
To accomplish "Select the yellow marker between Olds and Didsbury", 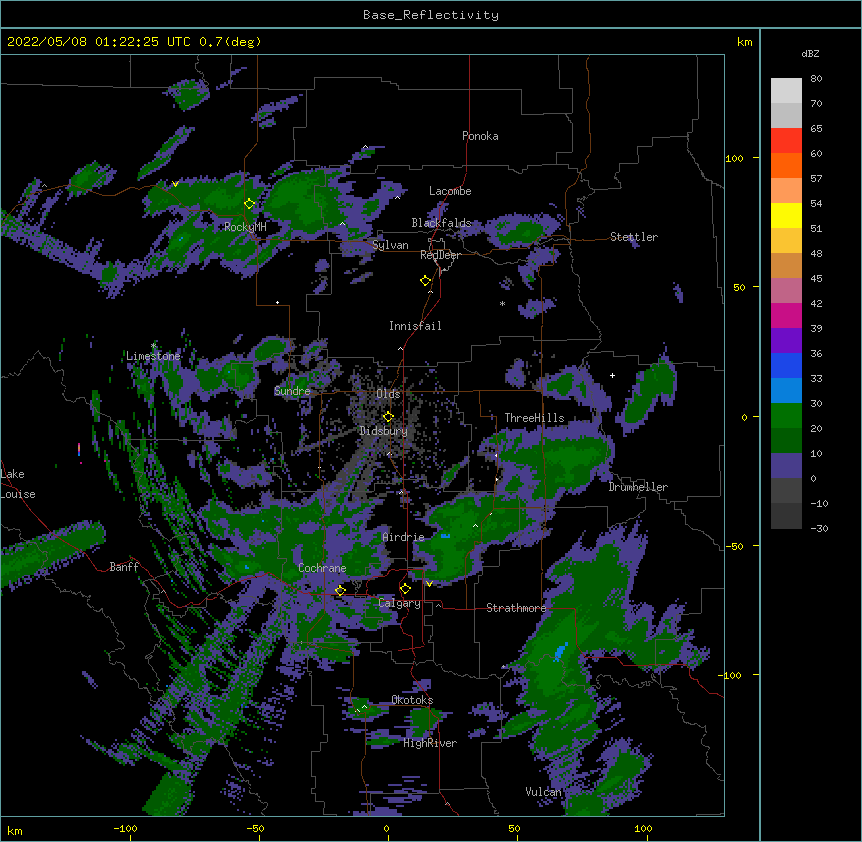I will pos(389,416).
